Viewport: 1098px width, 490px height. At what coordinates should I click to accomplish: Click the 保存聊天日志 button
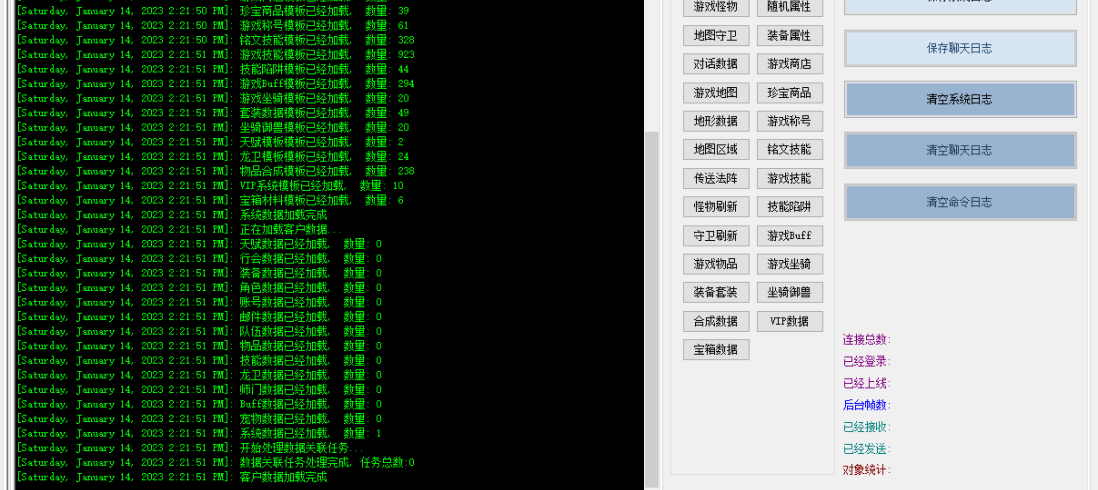coord(960,48)
